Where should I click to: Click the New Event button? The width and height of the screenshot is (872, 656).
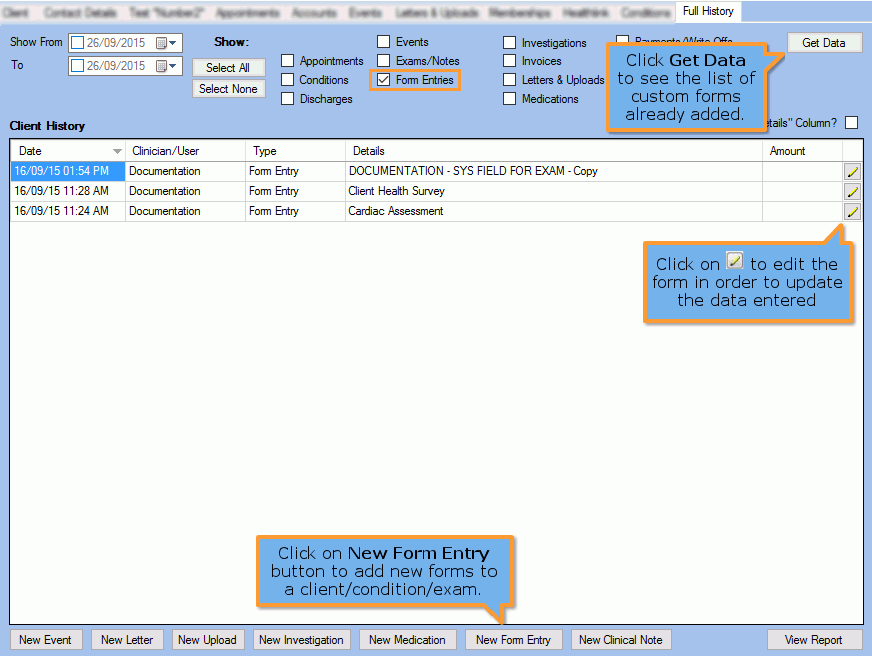point(45,640)
